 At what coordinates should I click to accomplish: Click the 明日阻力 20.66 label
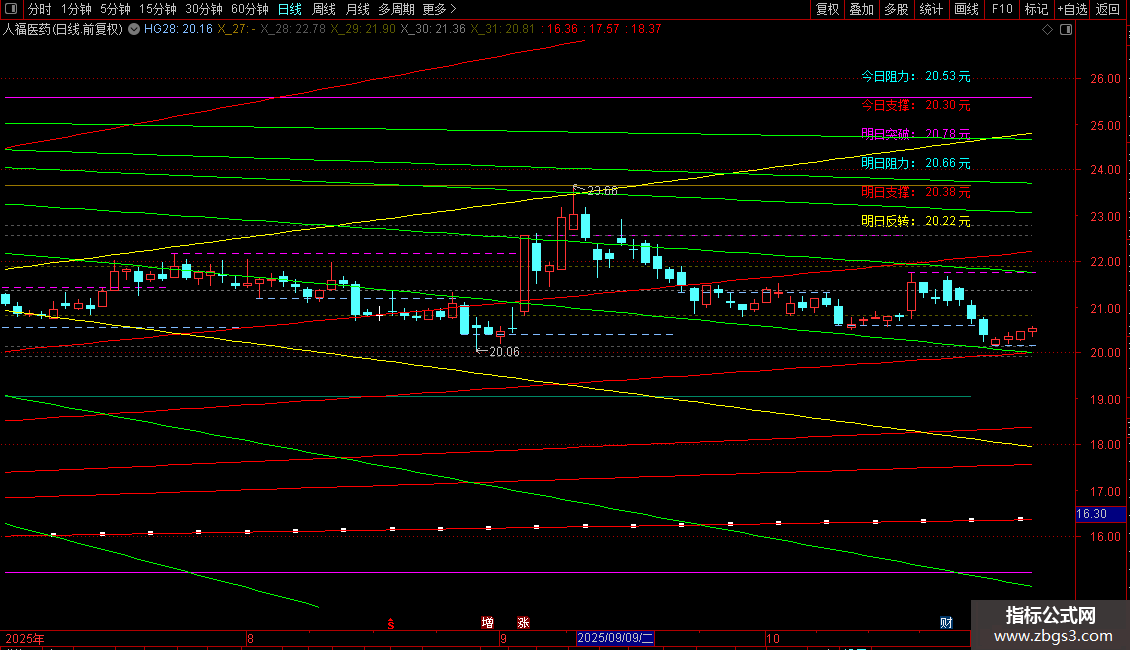click(916, 164)
